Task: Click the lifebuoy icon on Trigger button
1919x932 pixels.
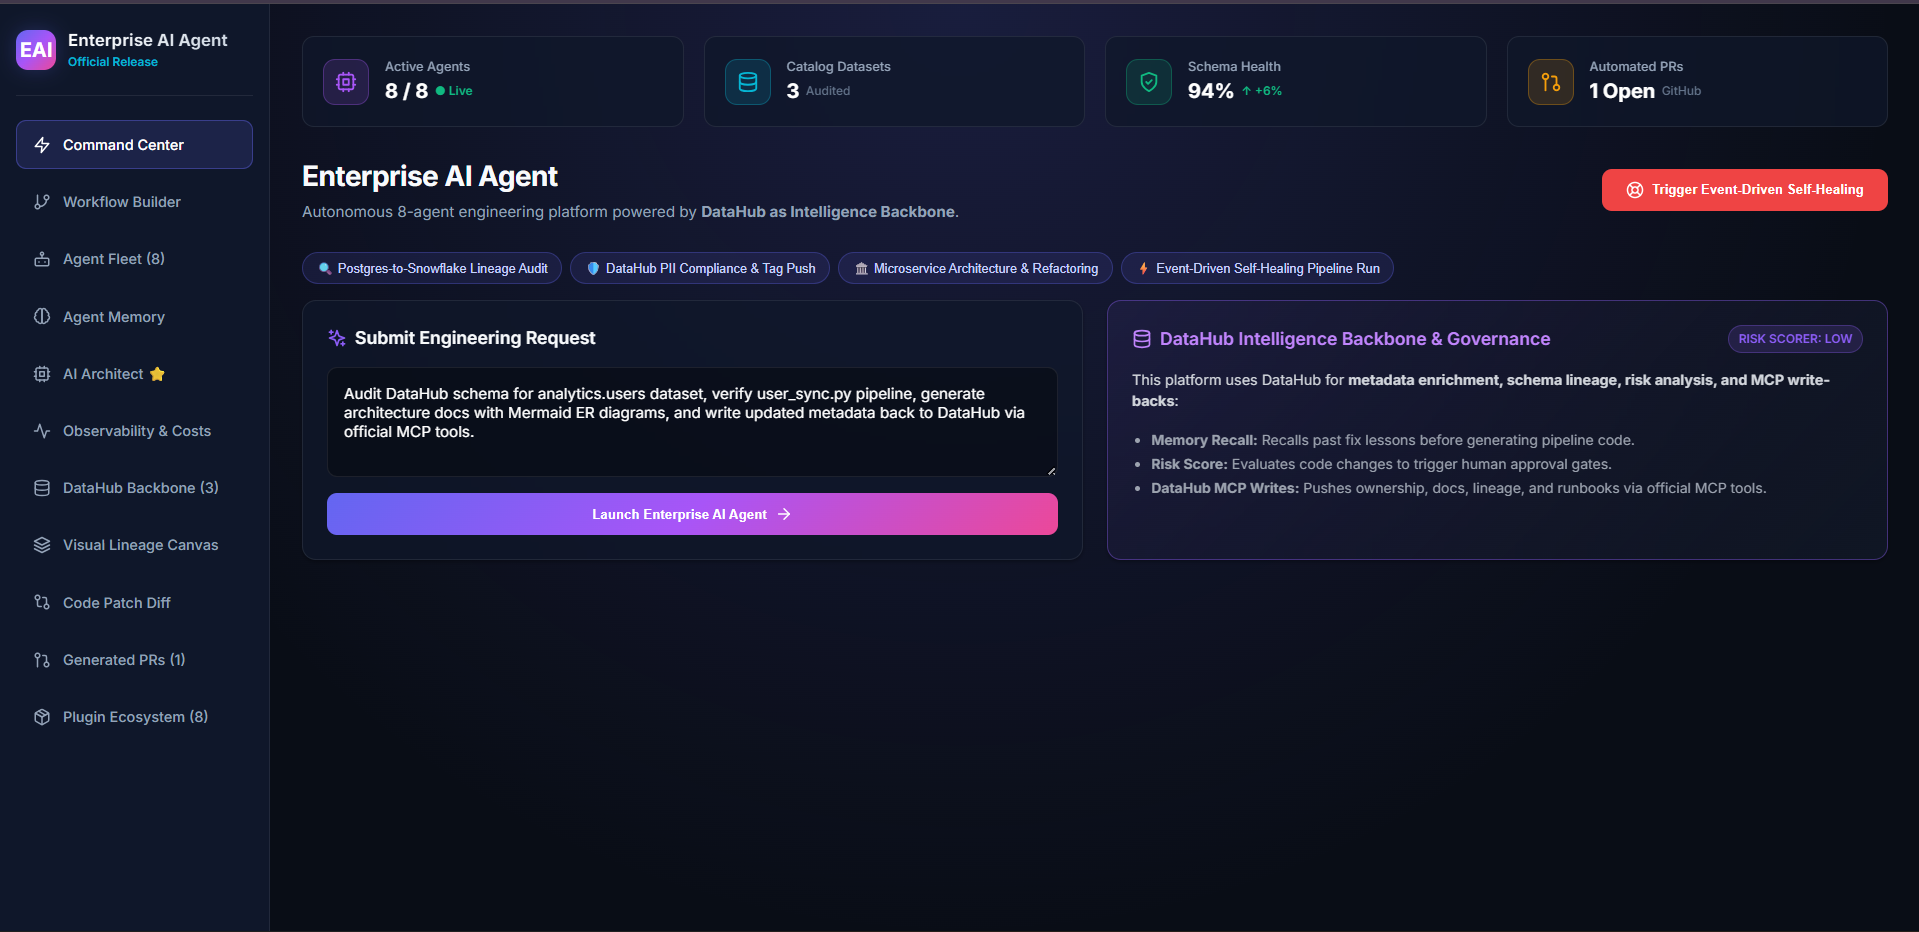Action: pyautogui.click(x=1635, y=190)
